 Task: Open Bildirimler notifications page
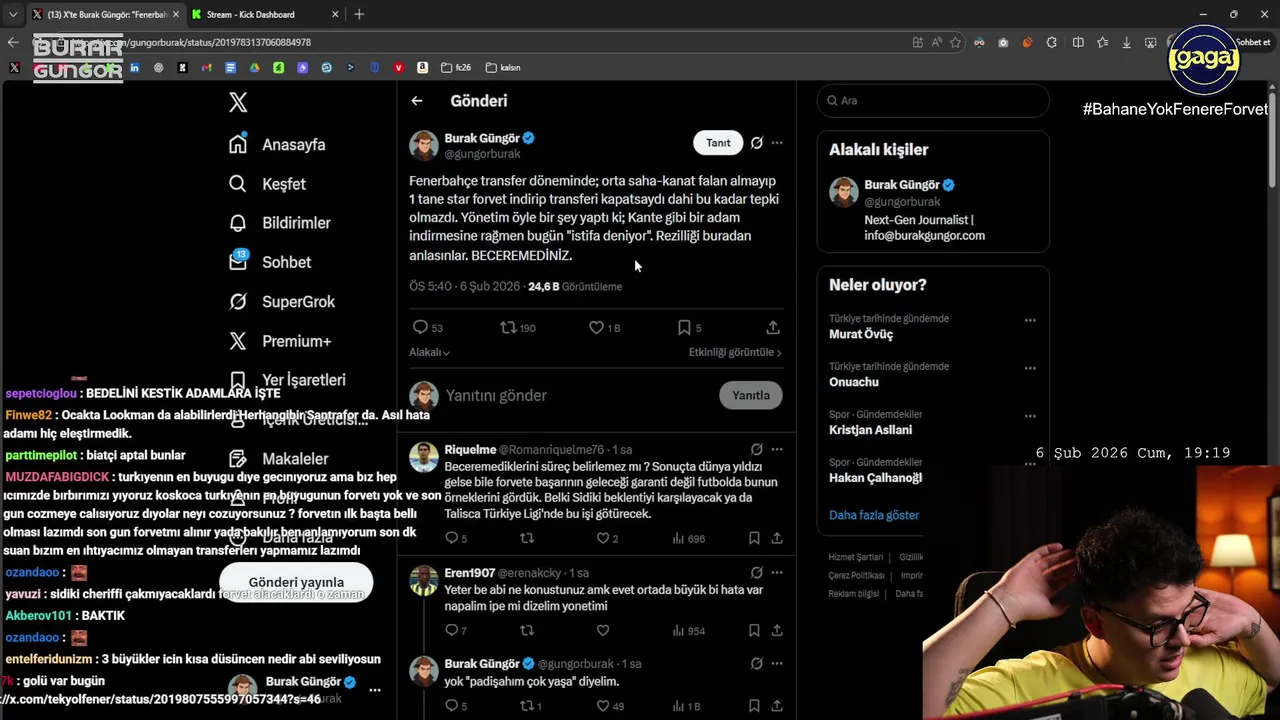(279, 223)
